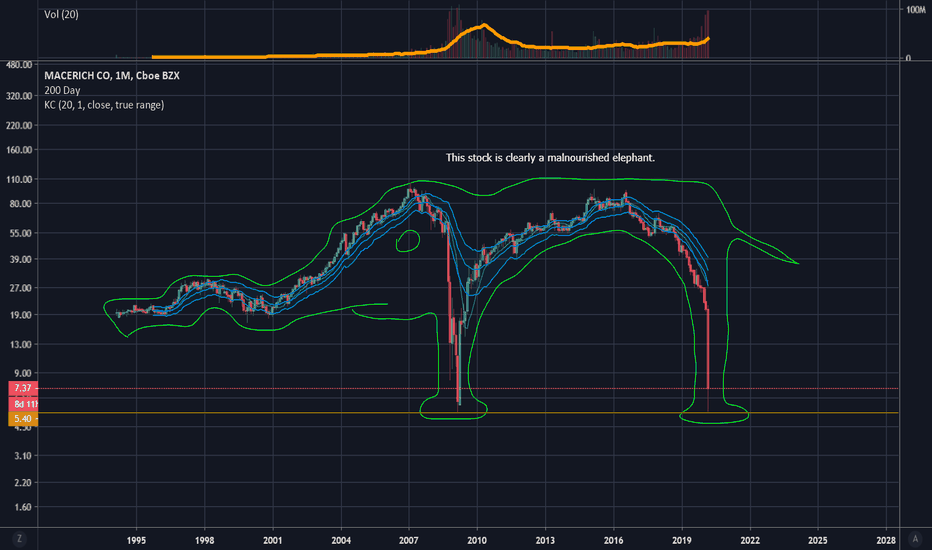
Task: Click the Z button at the chart's bottom-left corner
Action: pos(19,539)
